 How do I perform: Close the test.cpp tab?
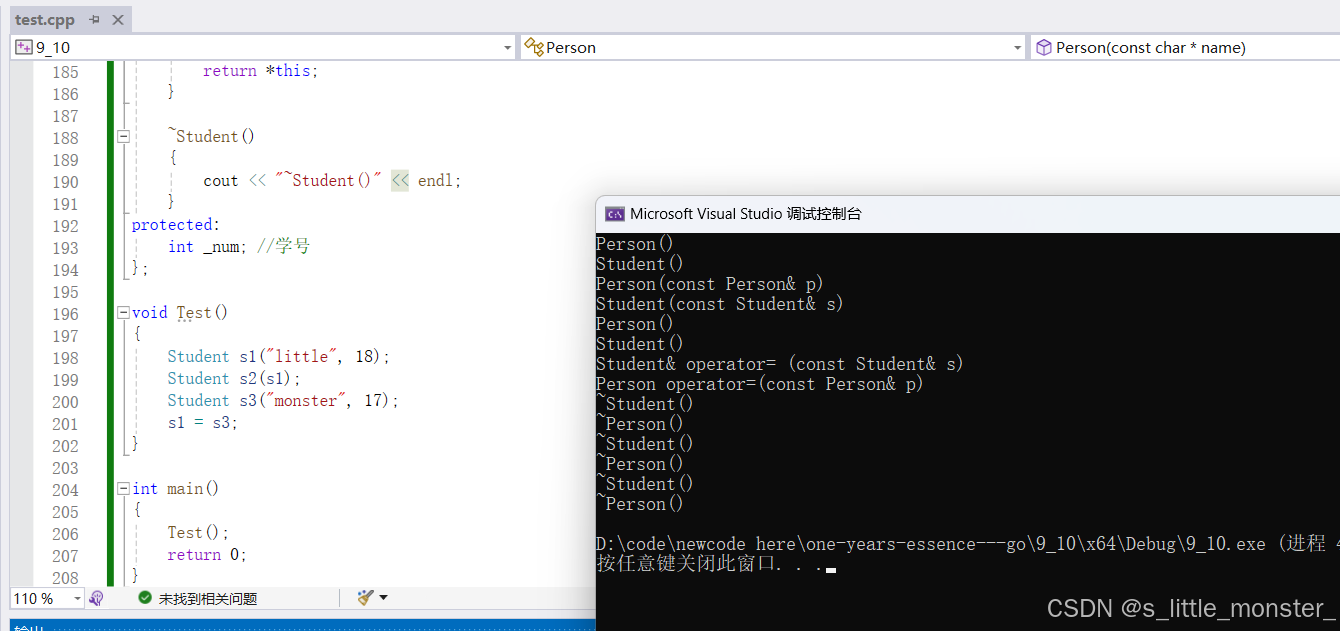point(117,20)
